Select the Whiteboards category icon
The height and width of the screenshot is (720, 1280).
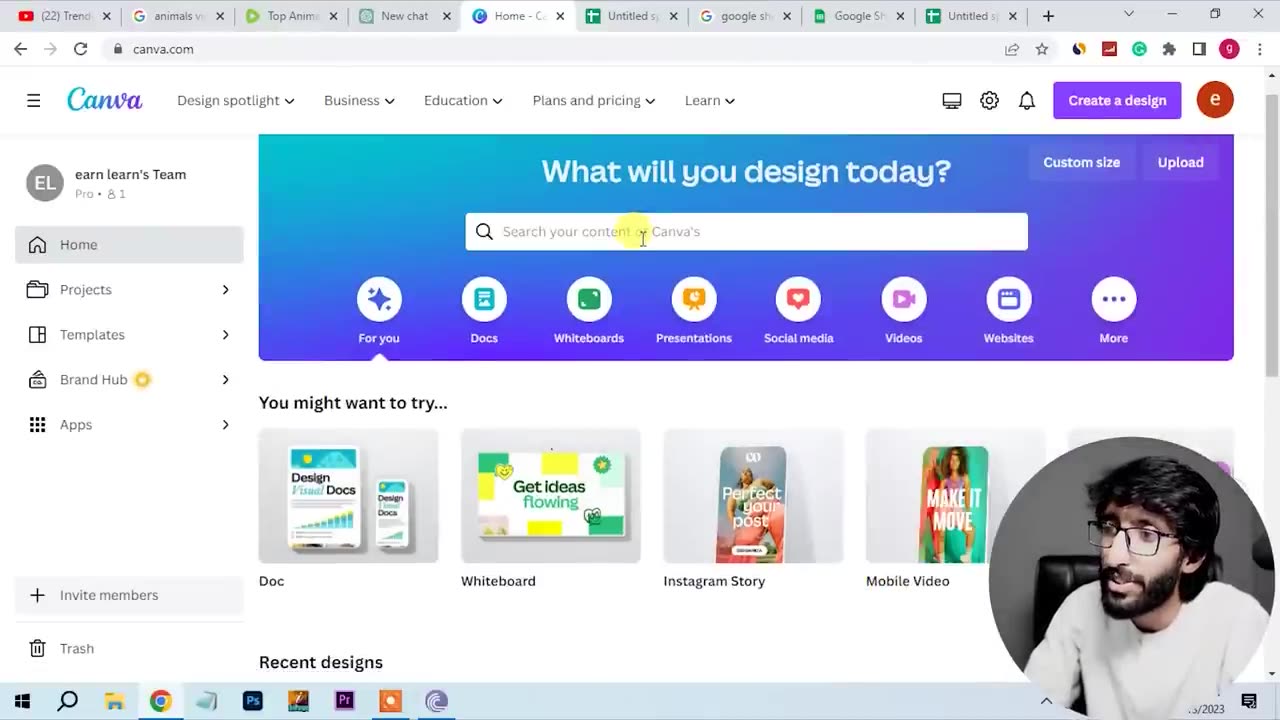[x=589, y=299]
